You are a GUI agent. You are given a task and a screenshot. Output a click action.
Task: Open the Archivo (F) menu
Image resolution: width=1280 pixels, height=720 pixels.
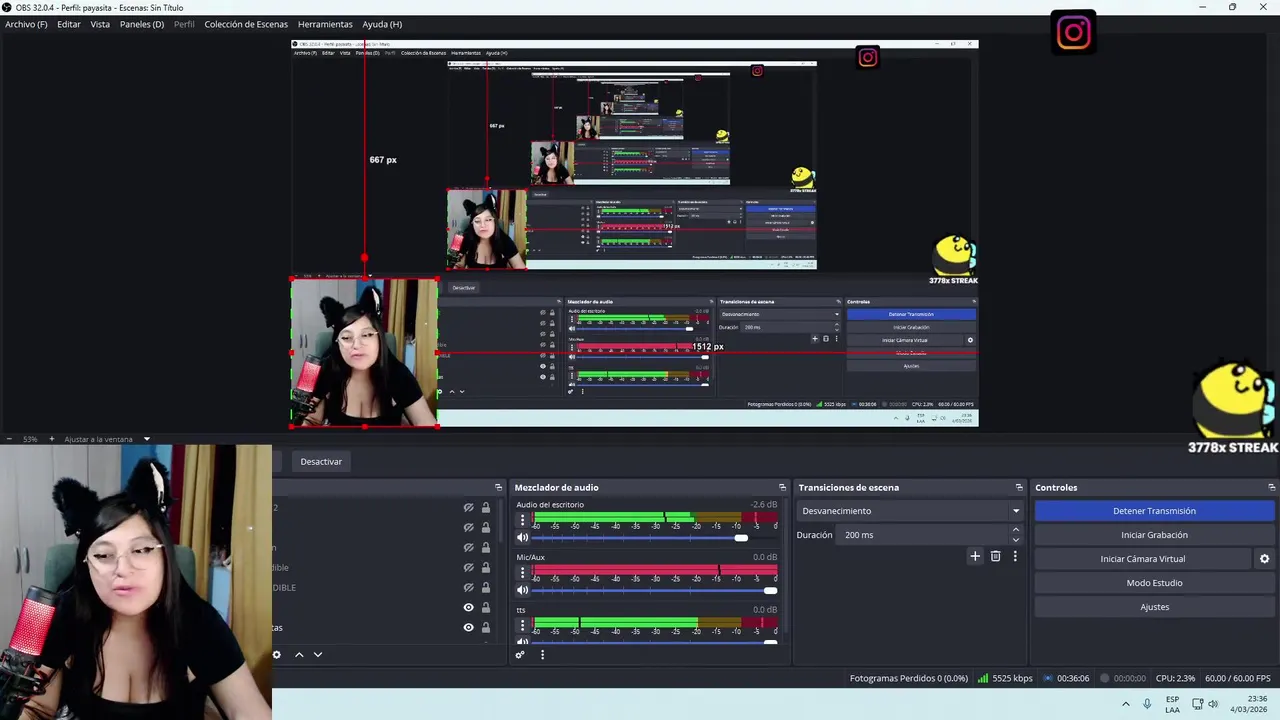click(26, 24)
